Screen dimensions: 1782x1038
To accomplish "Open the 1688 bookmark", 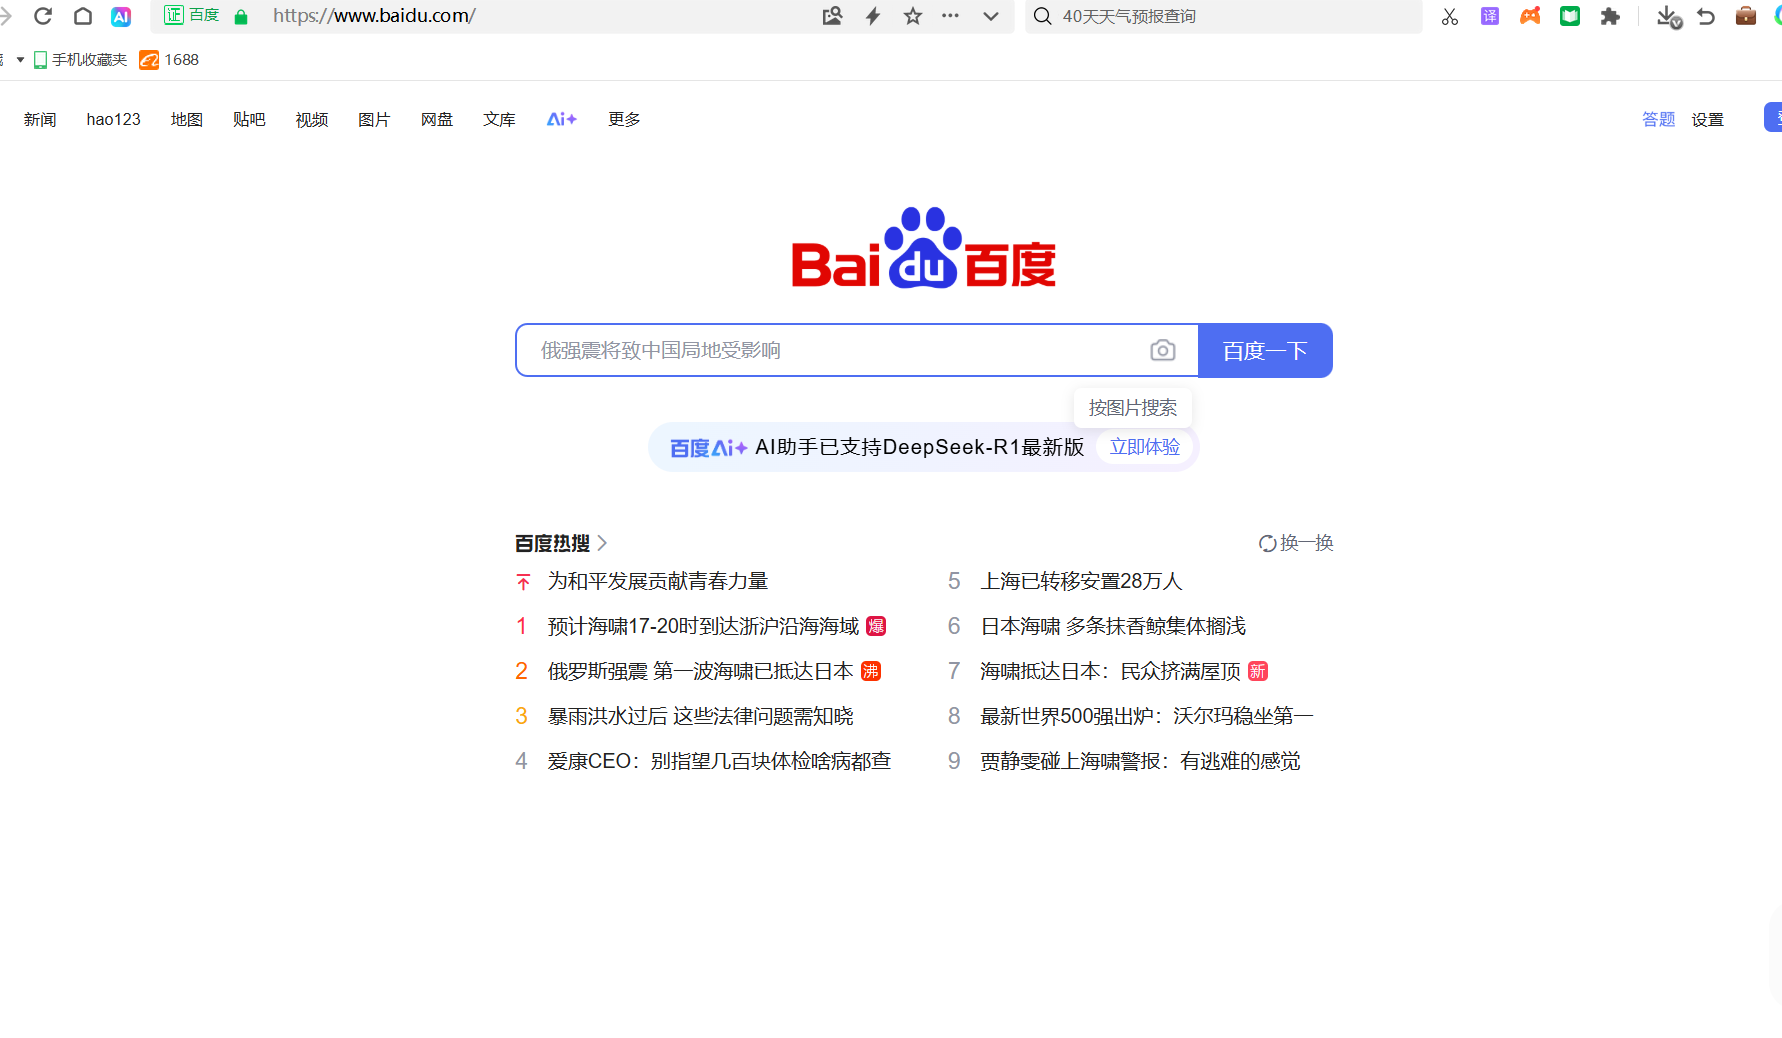I will point(169,60).
